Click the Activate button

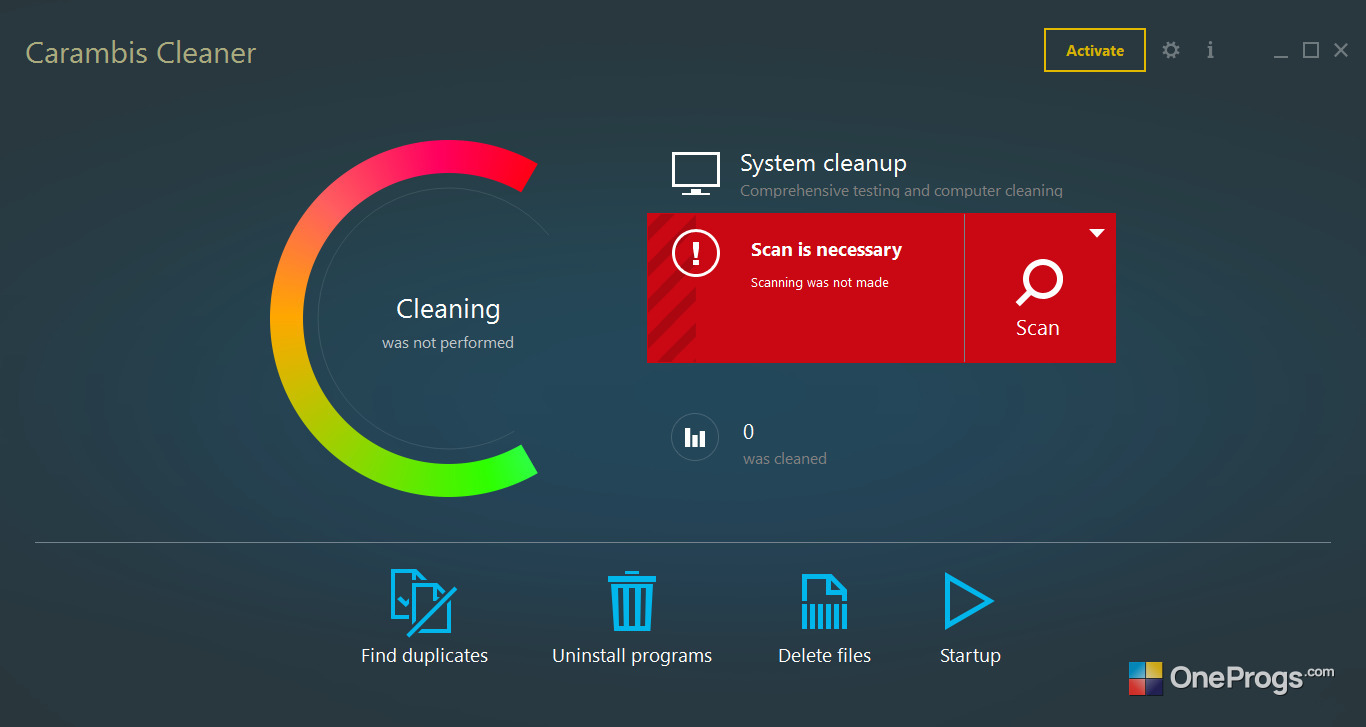(x=1095, y=50)
